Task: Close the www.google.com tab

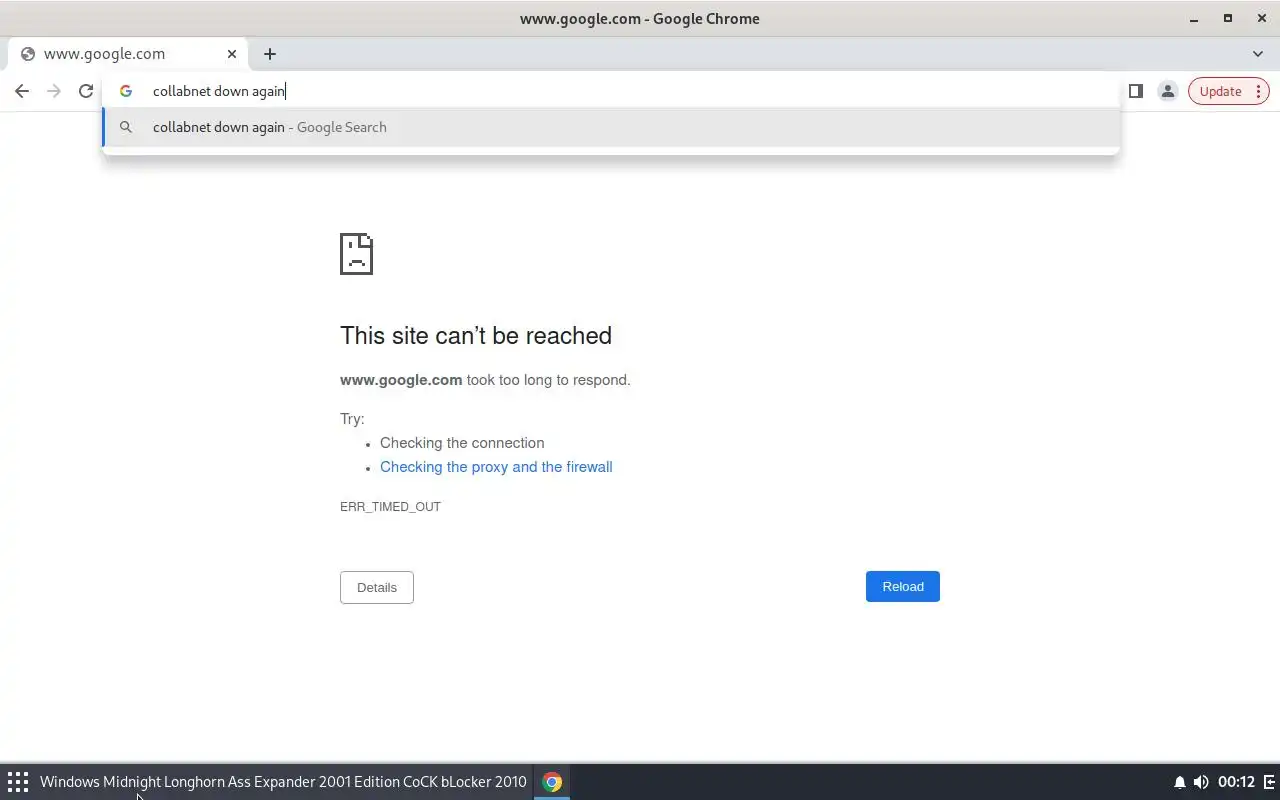Action: pos(232,54)
